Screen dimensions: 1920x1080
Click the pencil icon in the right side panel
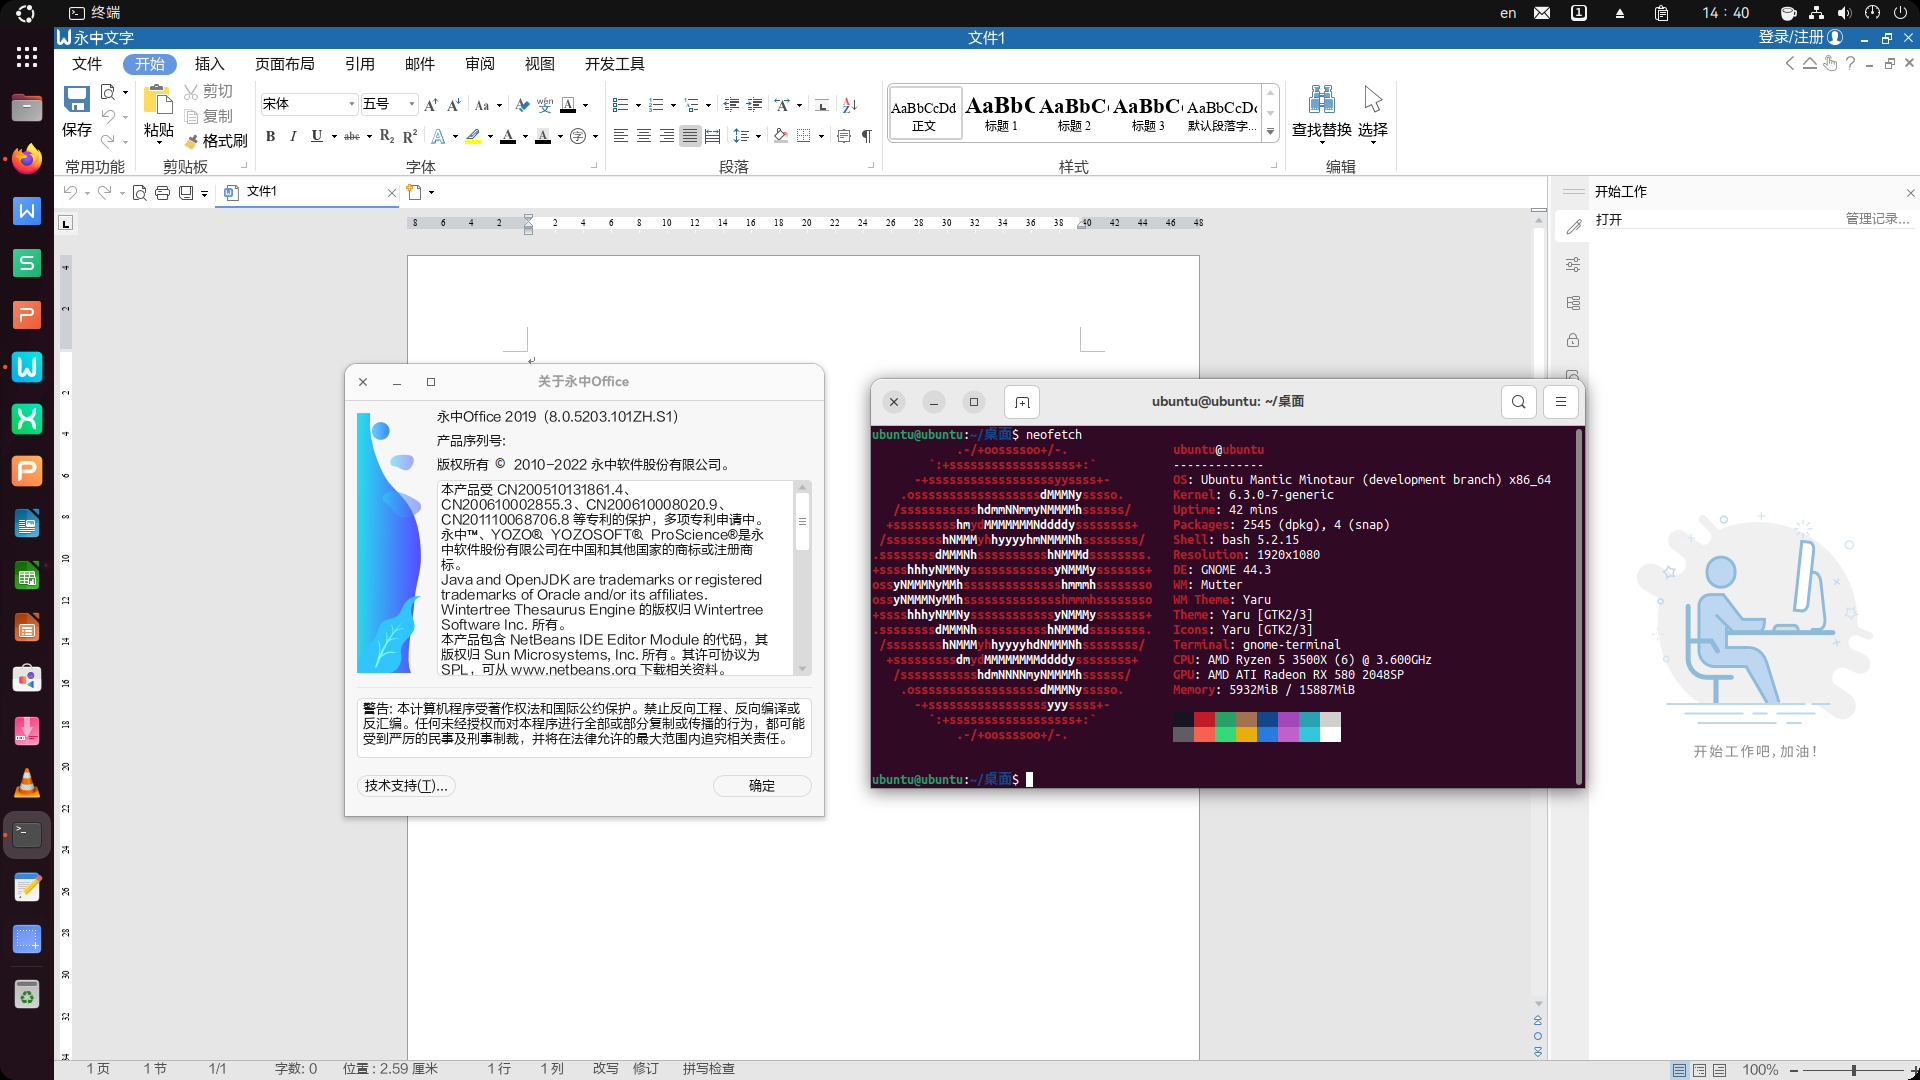tap(1573, 227)
